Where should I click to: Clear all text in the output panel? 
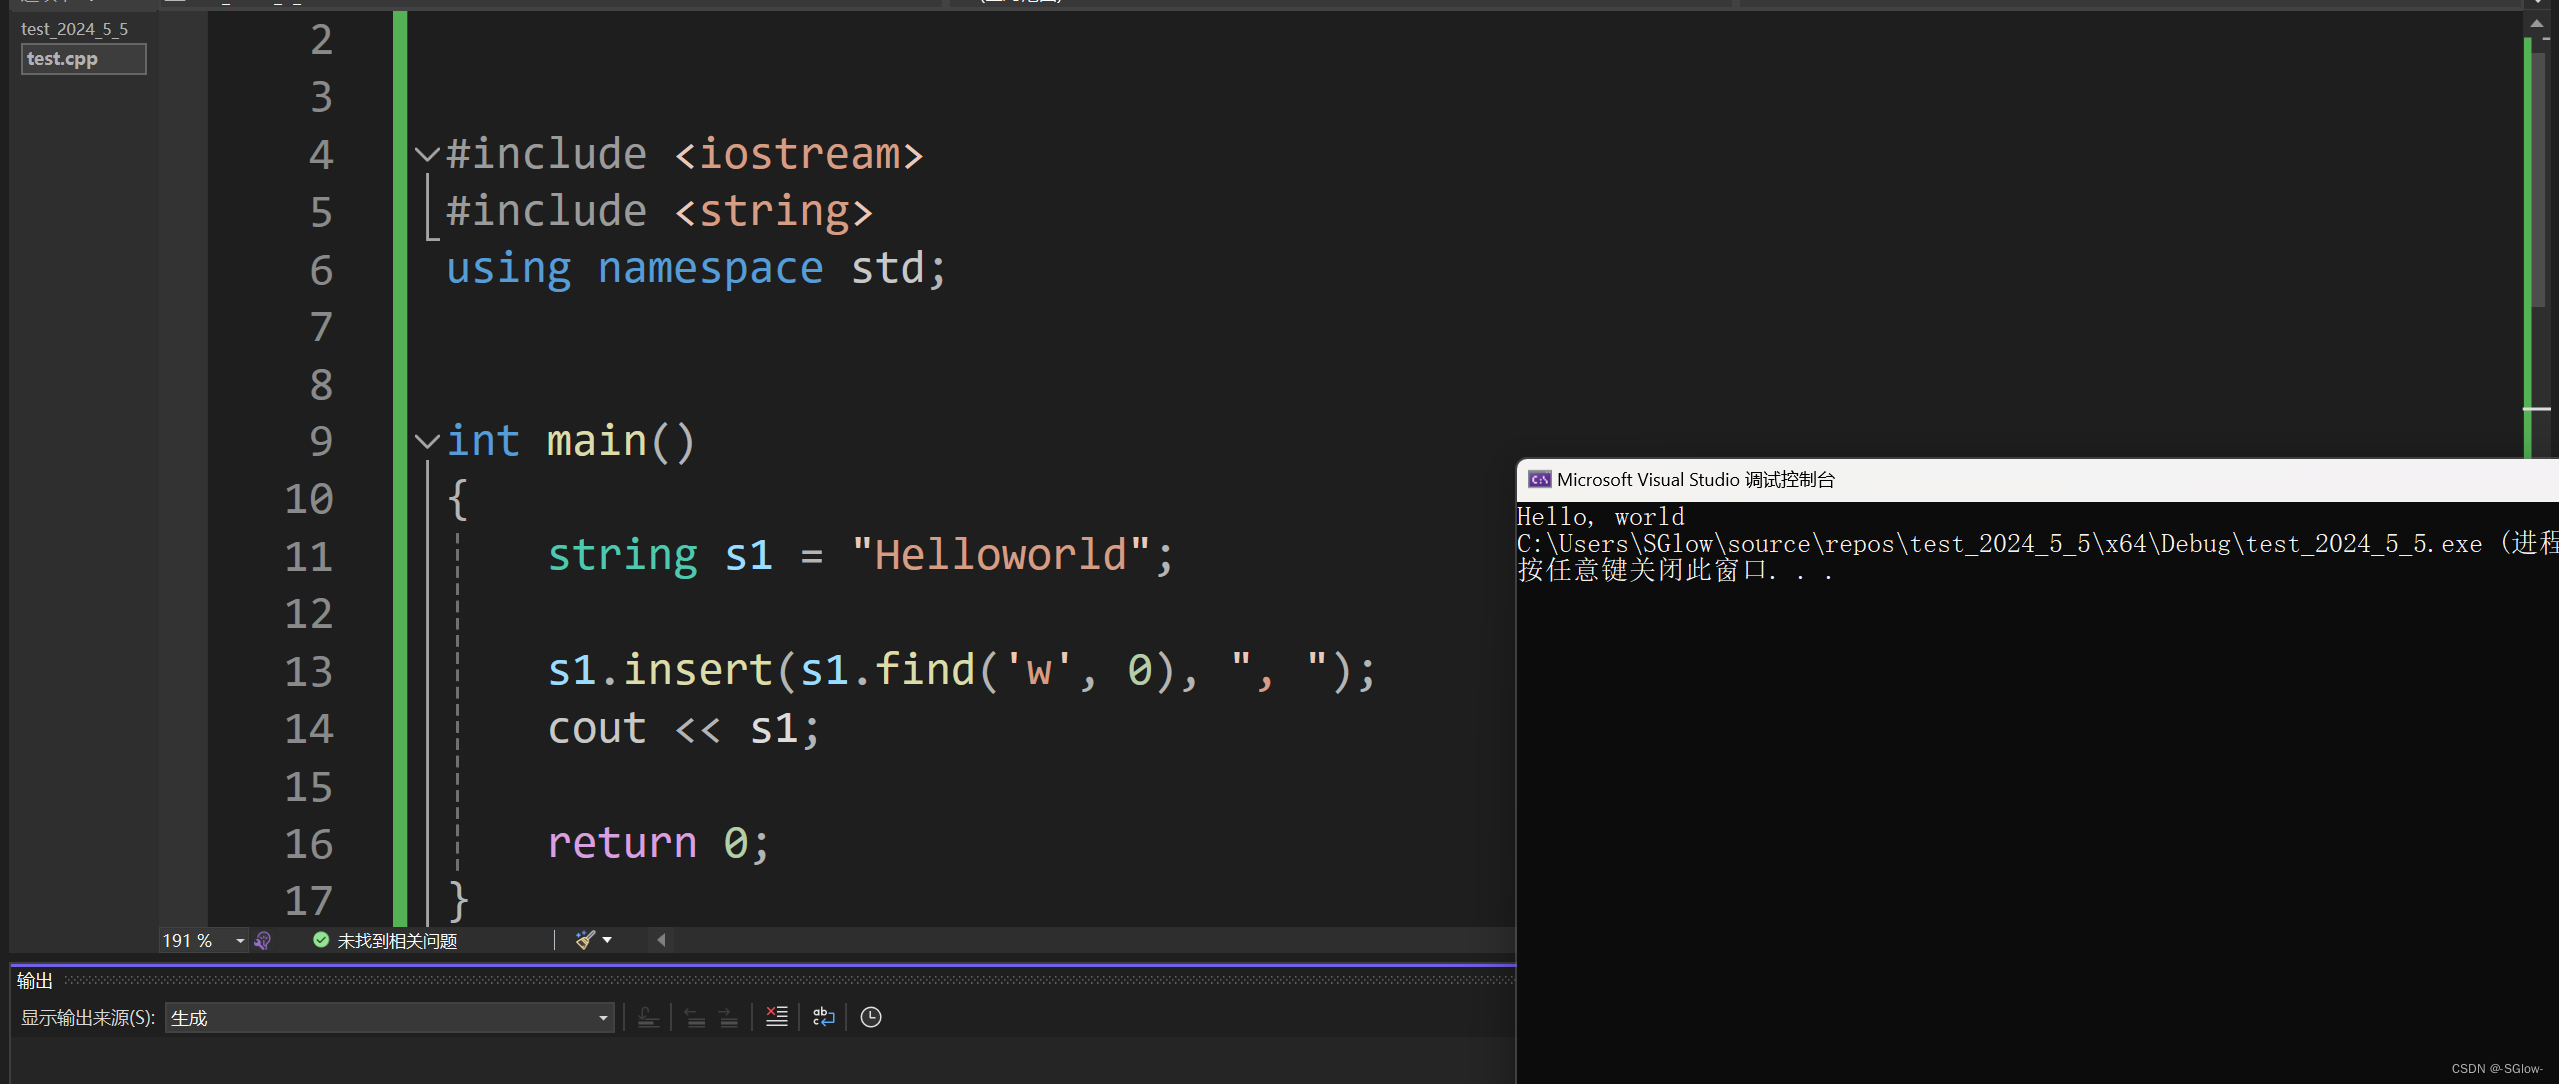pos(776,1017)
